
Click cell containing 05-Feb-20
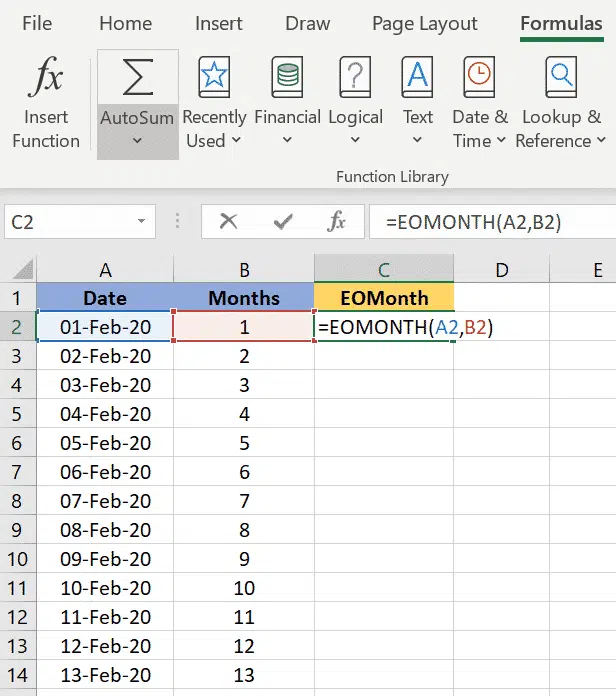[x=105, y=443]
